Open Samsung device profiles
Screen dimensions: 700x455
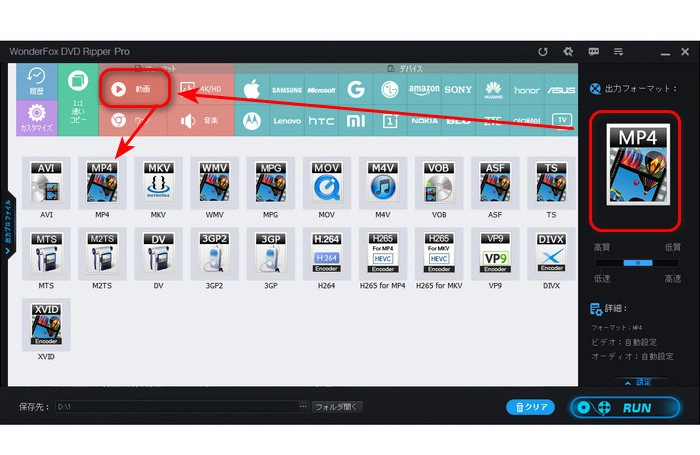[287, 90]
